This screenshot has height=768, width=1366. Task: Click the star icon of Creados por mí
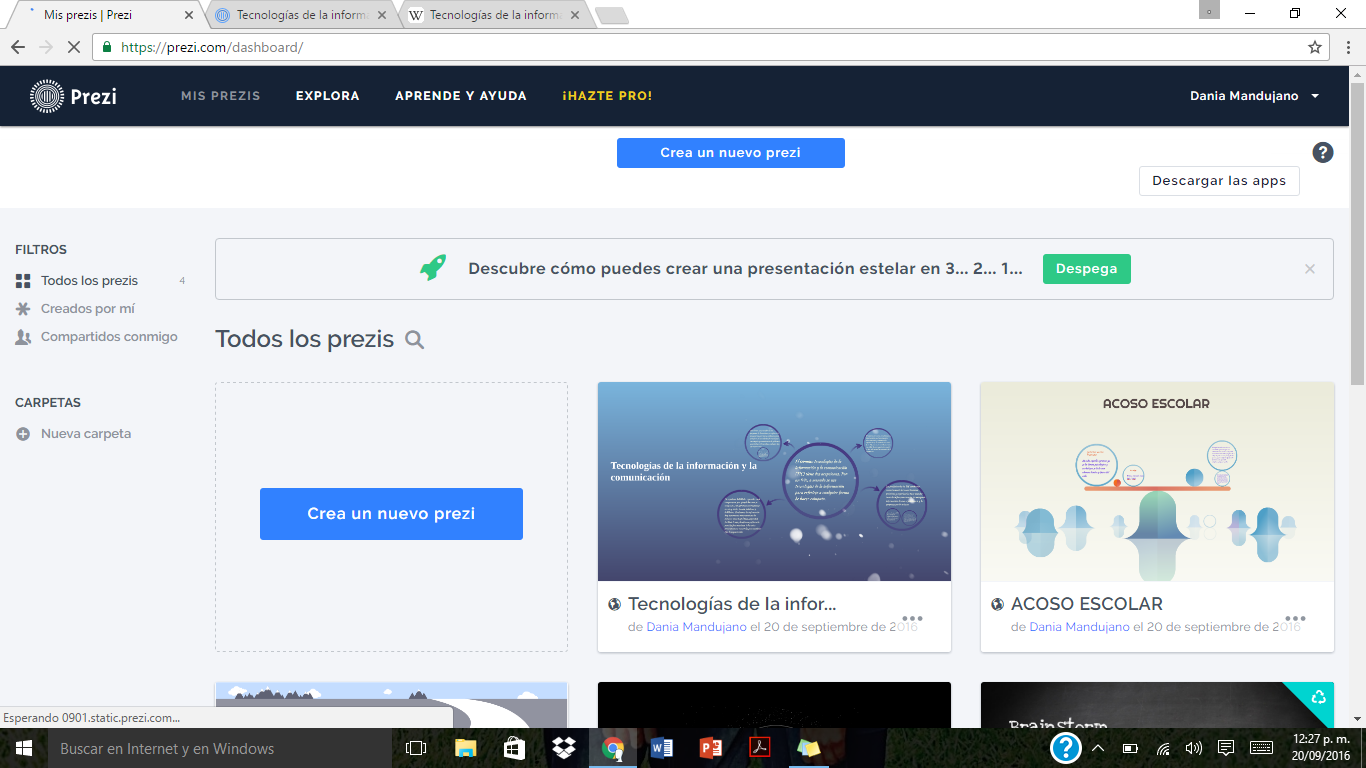coord(23,309)
